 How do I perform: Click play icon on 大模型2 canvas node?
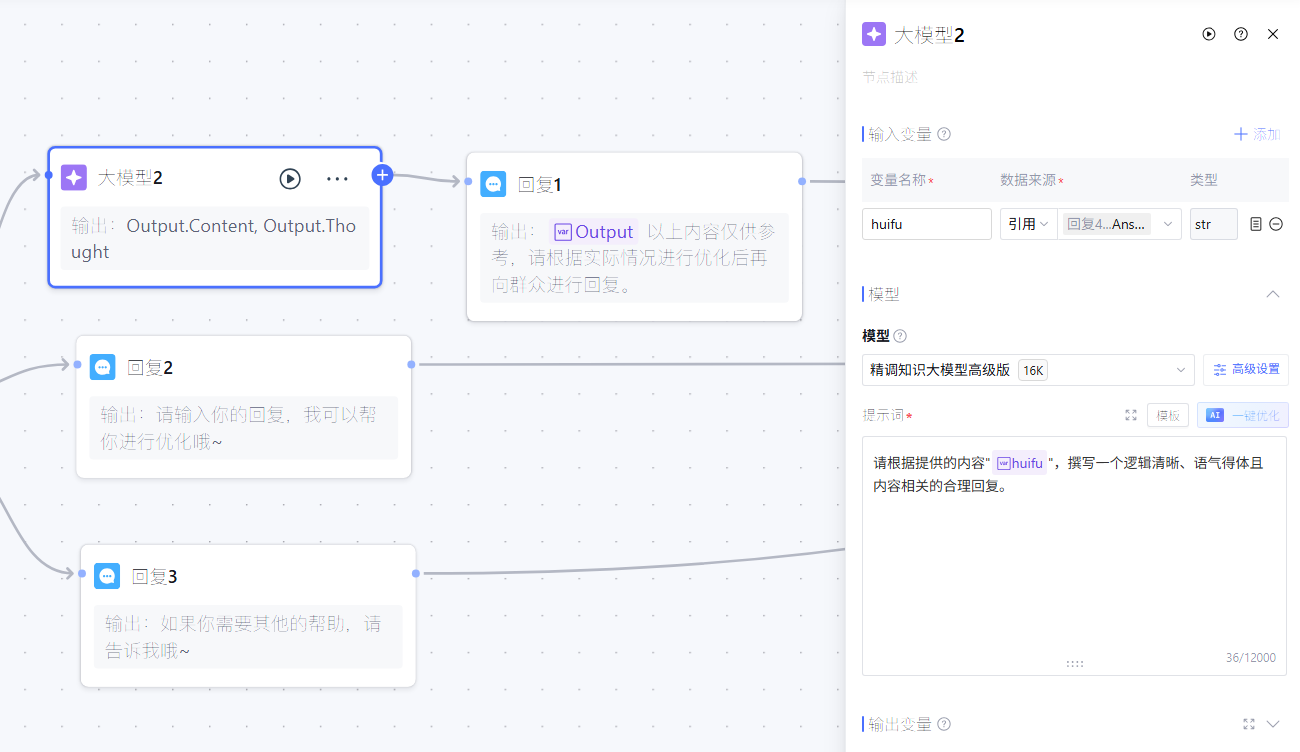coord(290,179)
